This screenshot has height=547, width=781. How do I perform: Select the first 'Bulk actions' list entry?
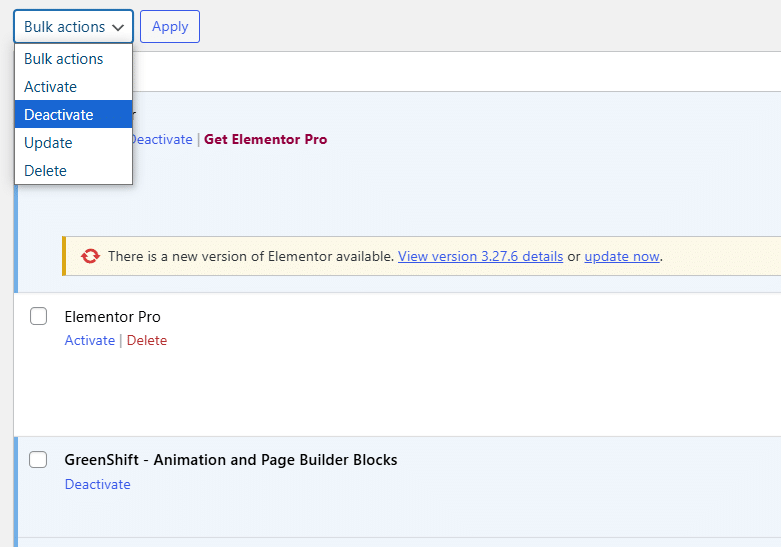(63, 59)
